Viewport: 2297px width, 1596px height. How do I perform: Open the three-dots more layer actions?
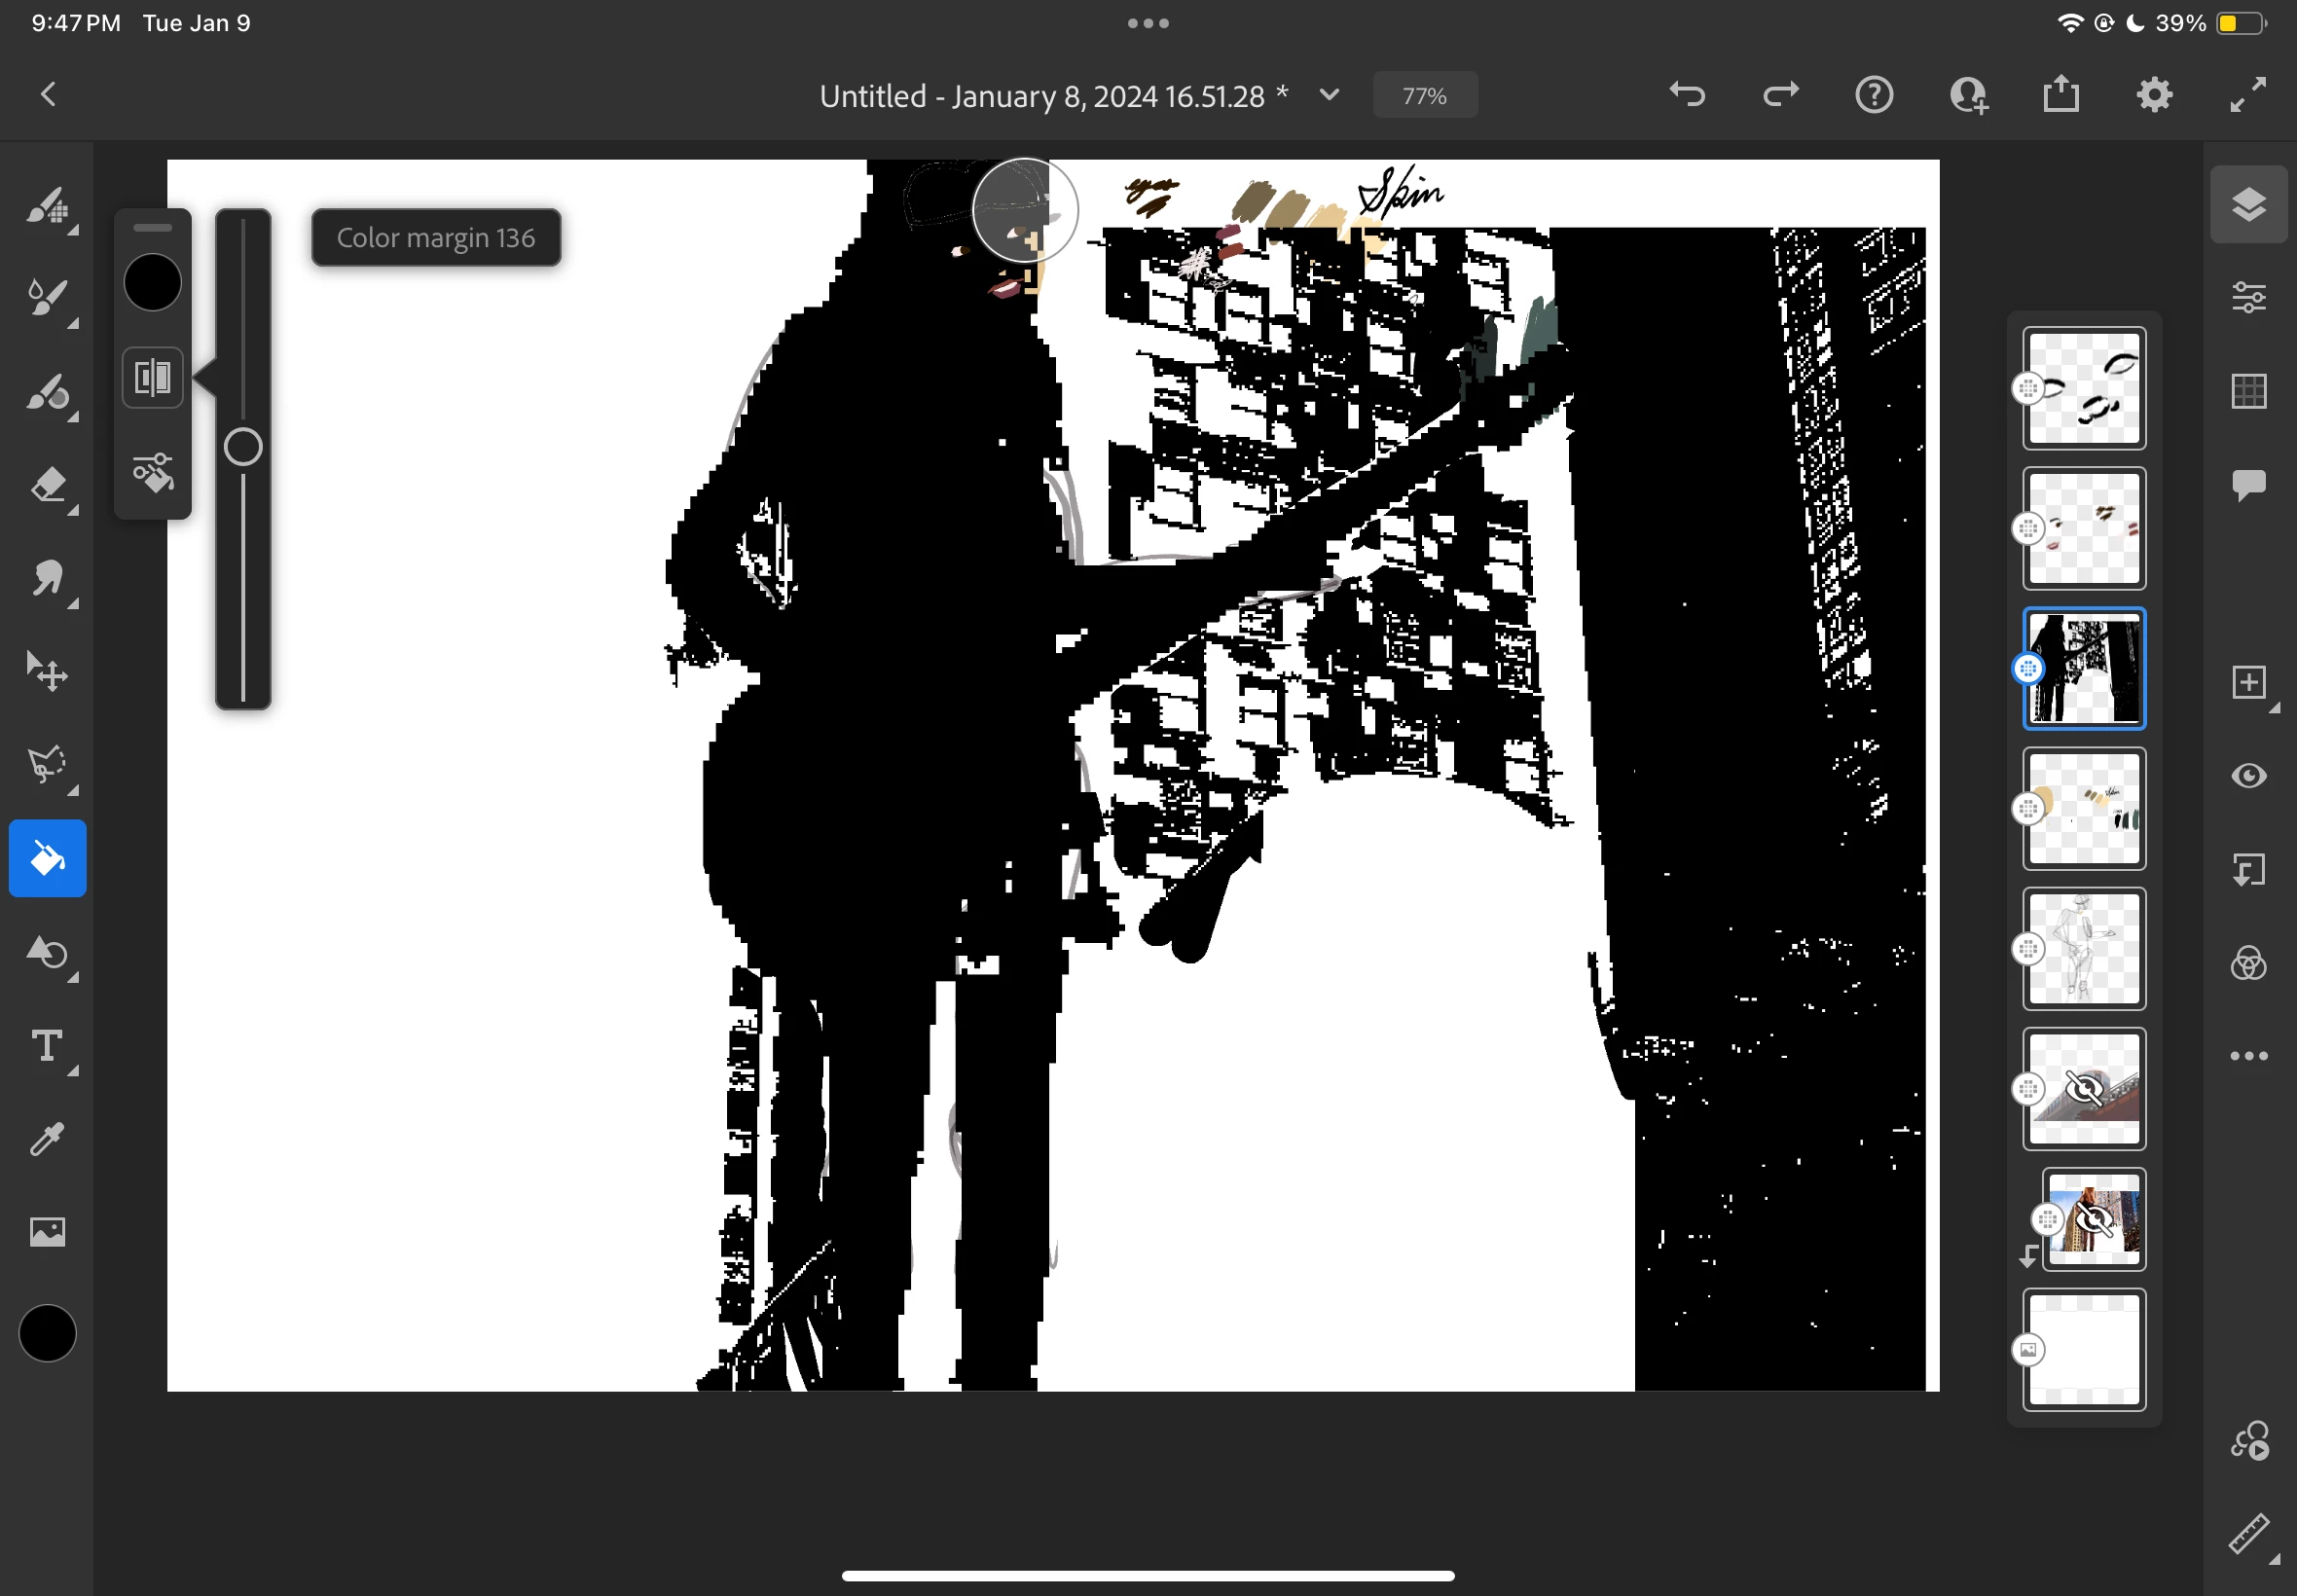(x=2248, y=1056)
